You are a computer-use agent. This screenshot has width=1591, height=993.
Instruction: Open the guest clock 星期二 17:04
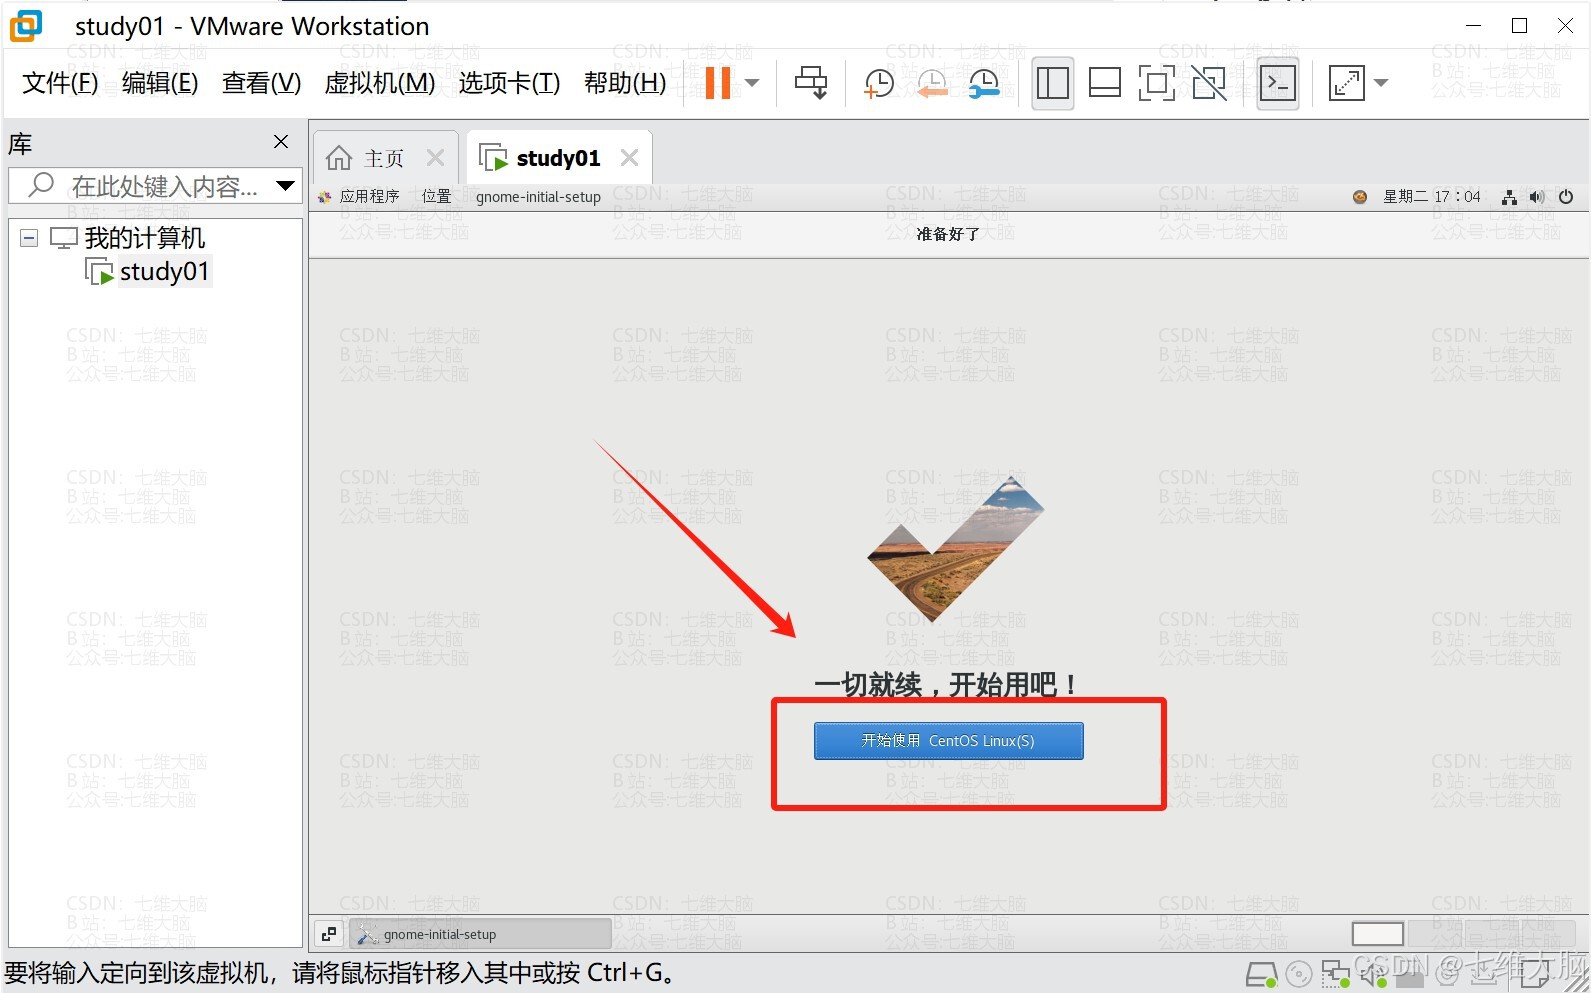(x=1432, y=196)
